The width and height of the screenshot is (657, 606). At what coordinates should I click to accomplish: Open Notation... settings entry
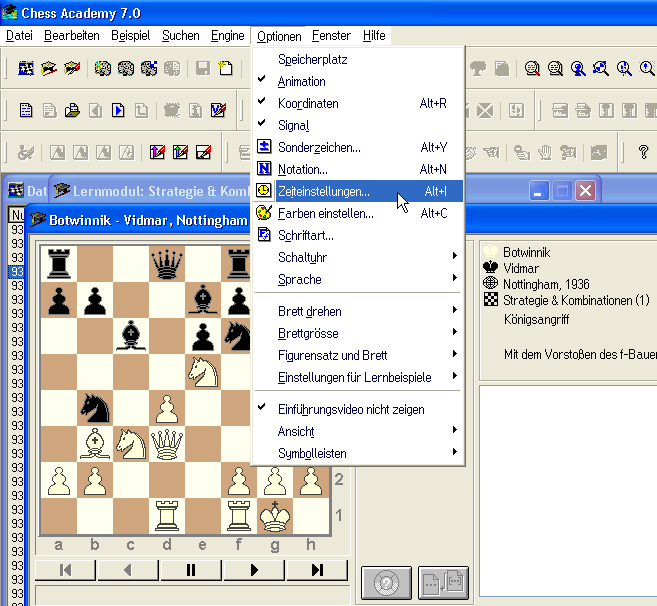359,169
